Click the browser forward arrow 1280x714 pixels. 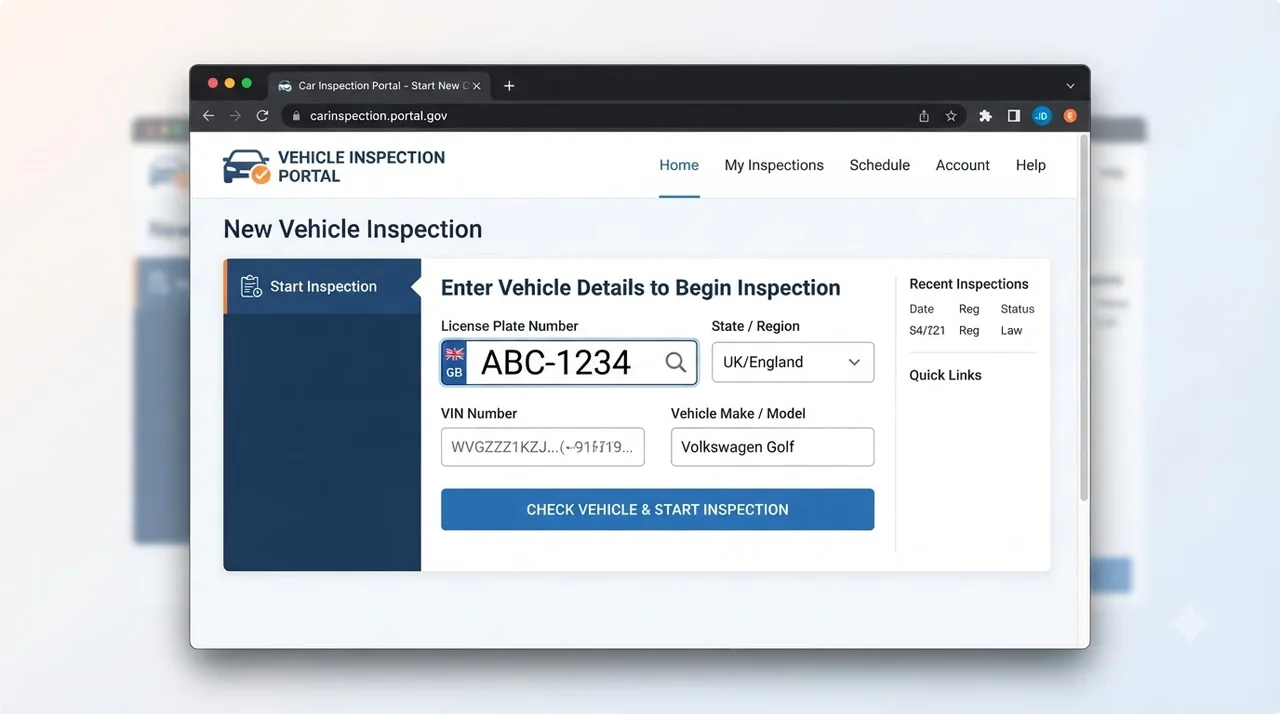coord(235,116)
